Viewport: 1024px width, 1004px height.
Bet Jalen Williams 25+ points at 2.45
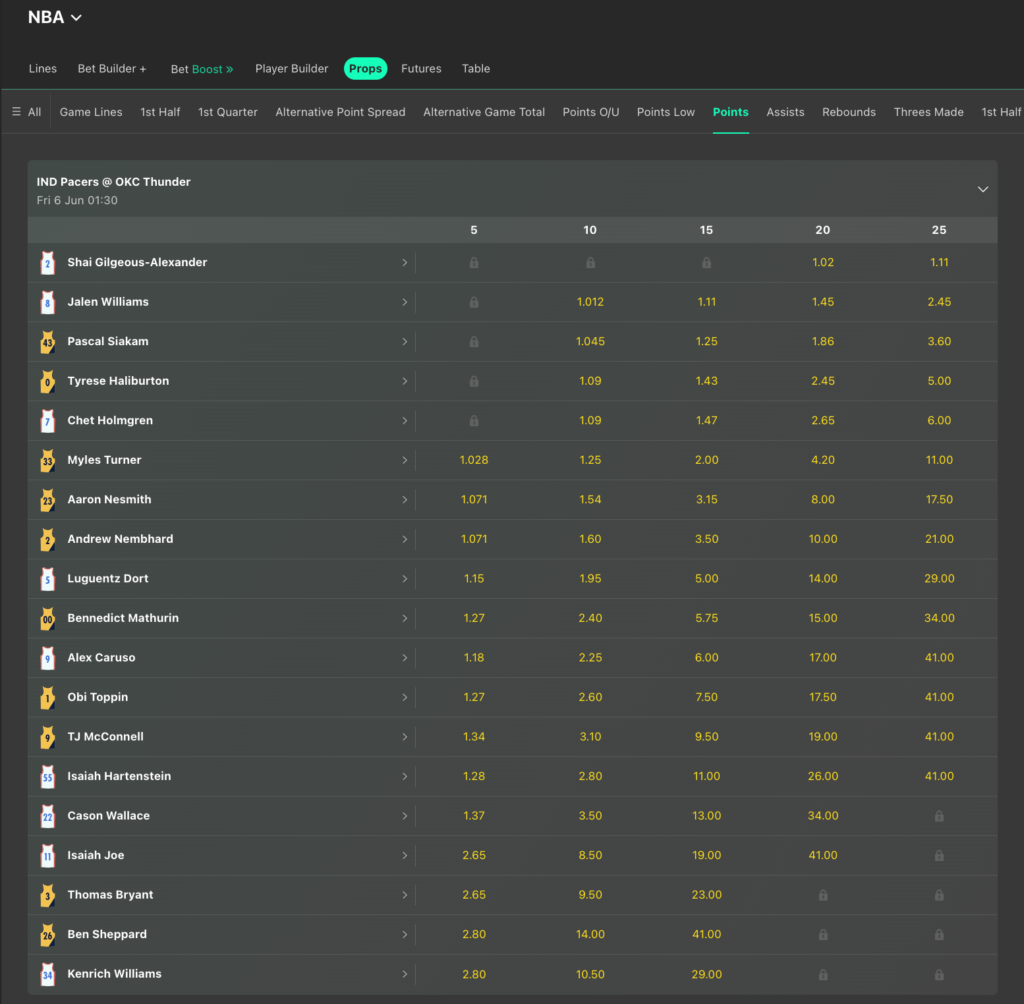pos(939,302)
